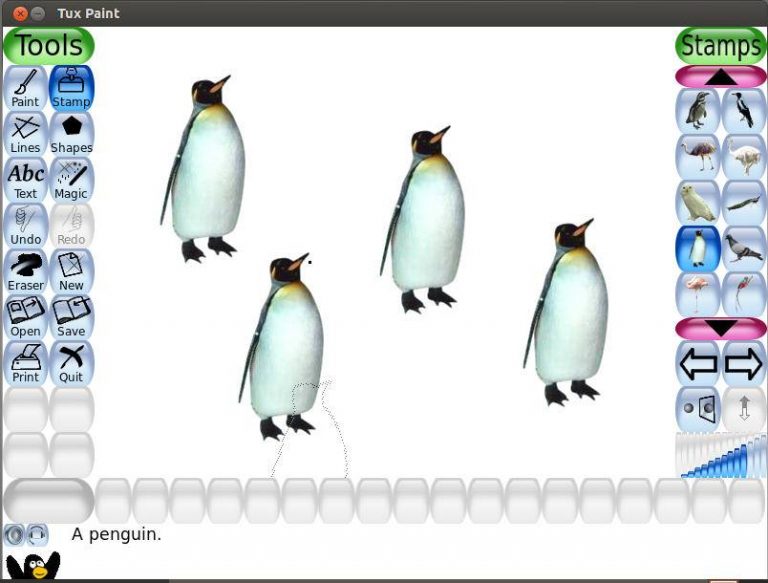Pick the grey pigeon stamp

pos(744,248)
